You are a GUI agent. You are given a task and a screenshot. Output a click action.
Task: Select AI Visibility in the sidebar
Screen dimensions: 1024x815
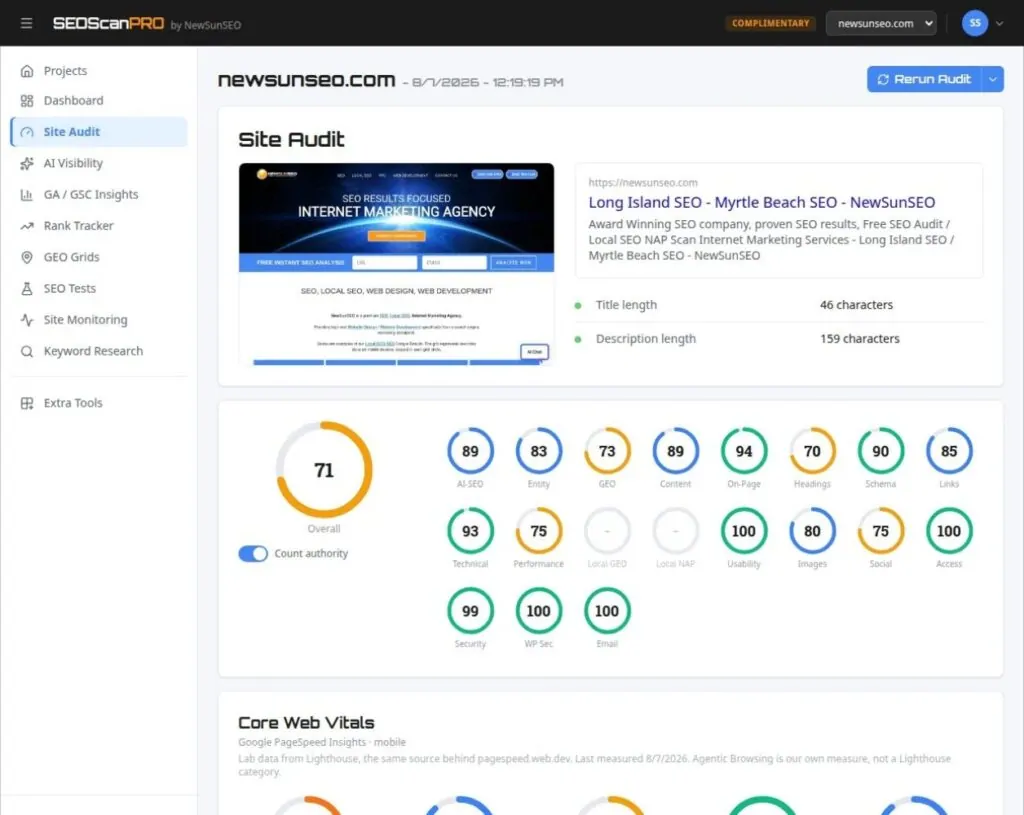pos(99,163)
